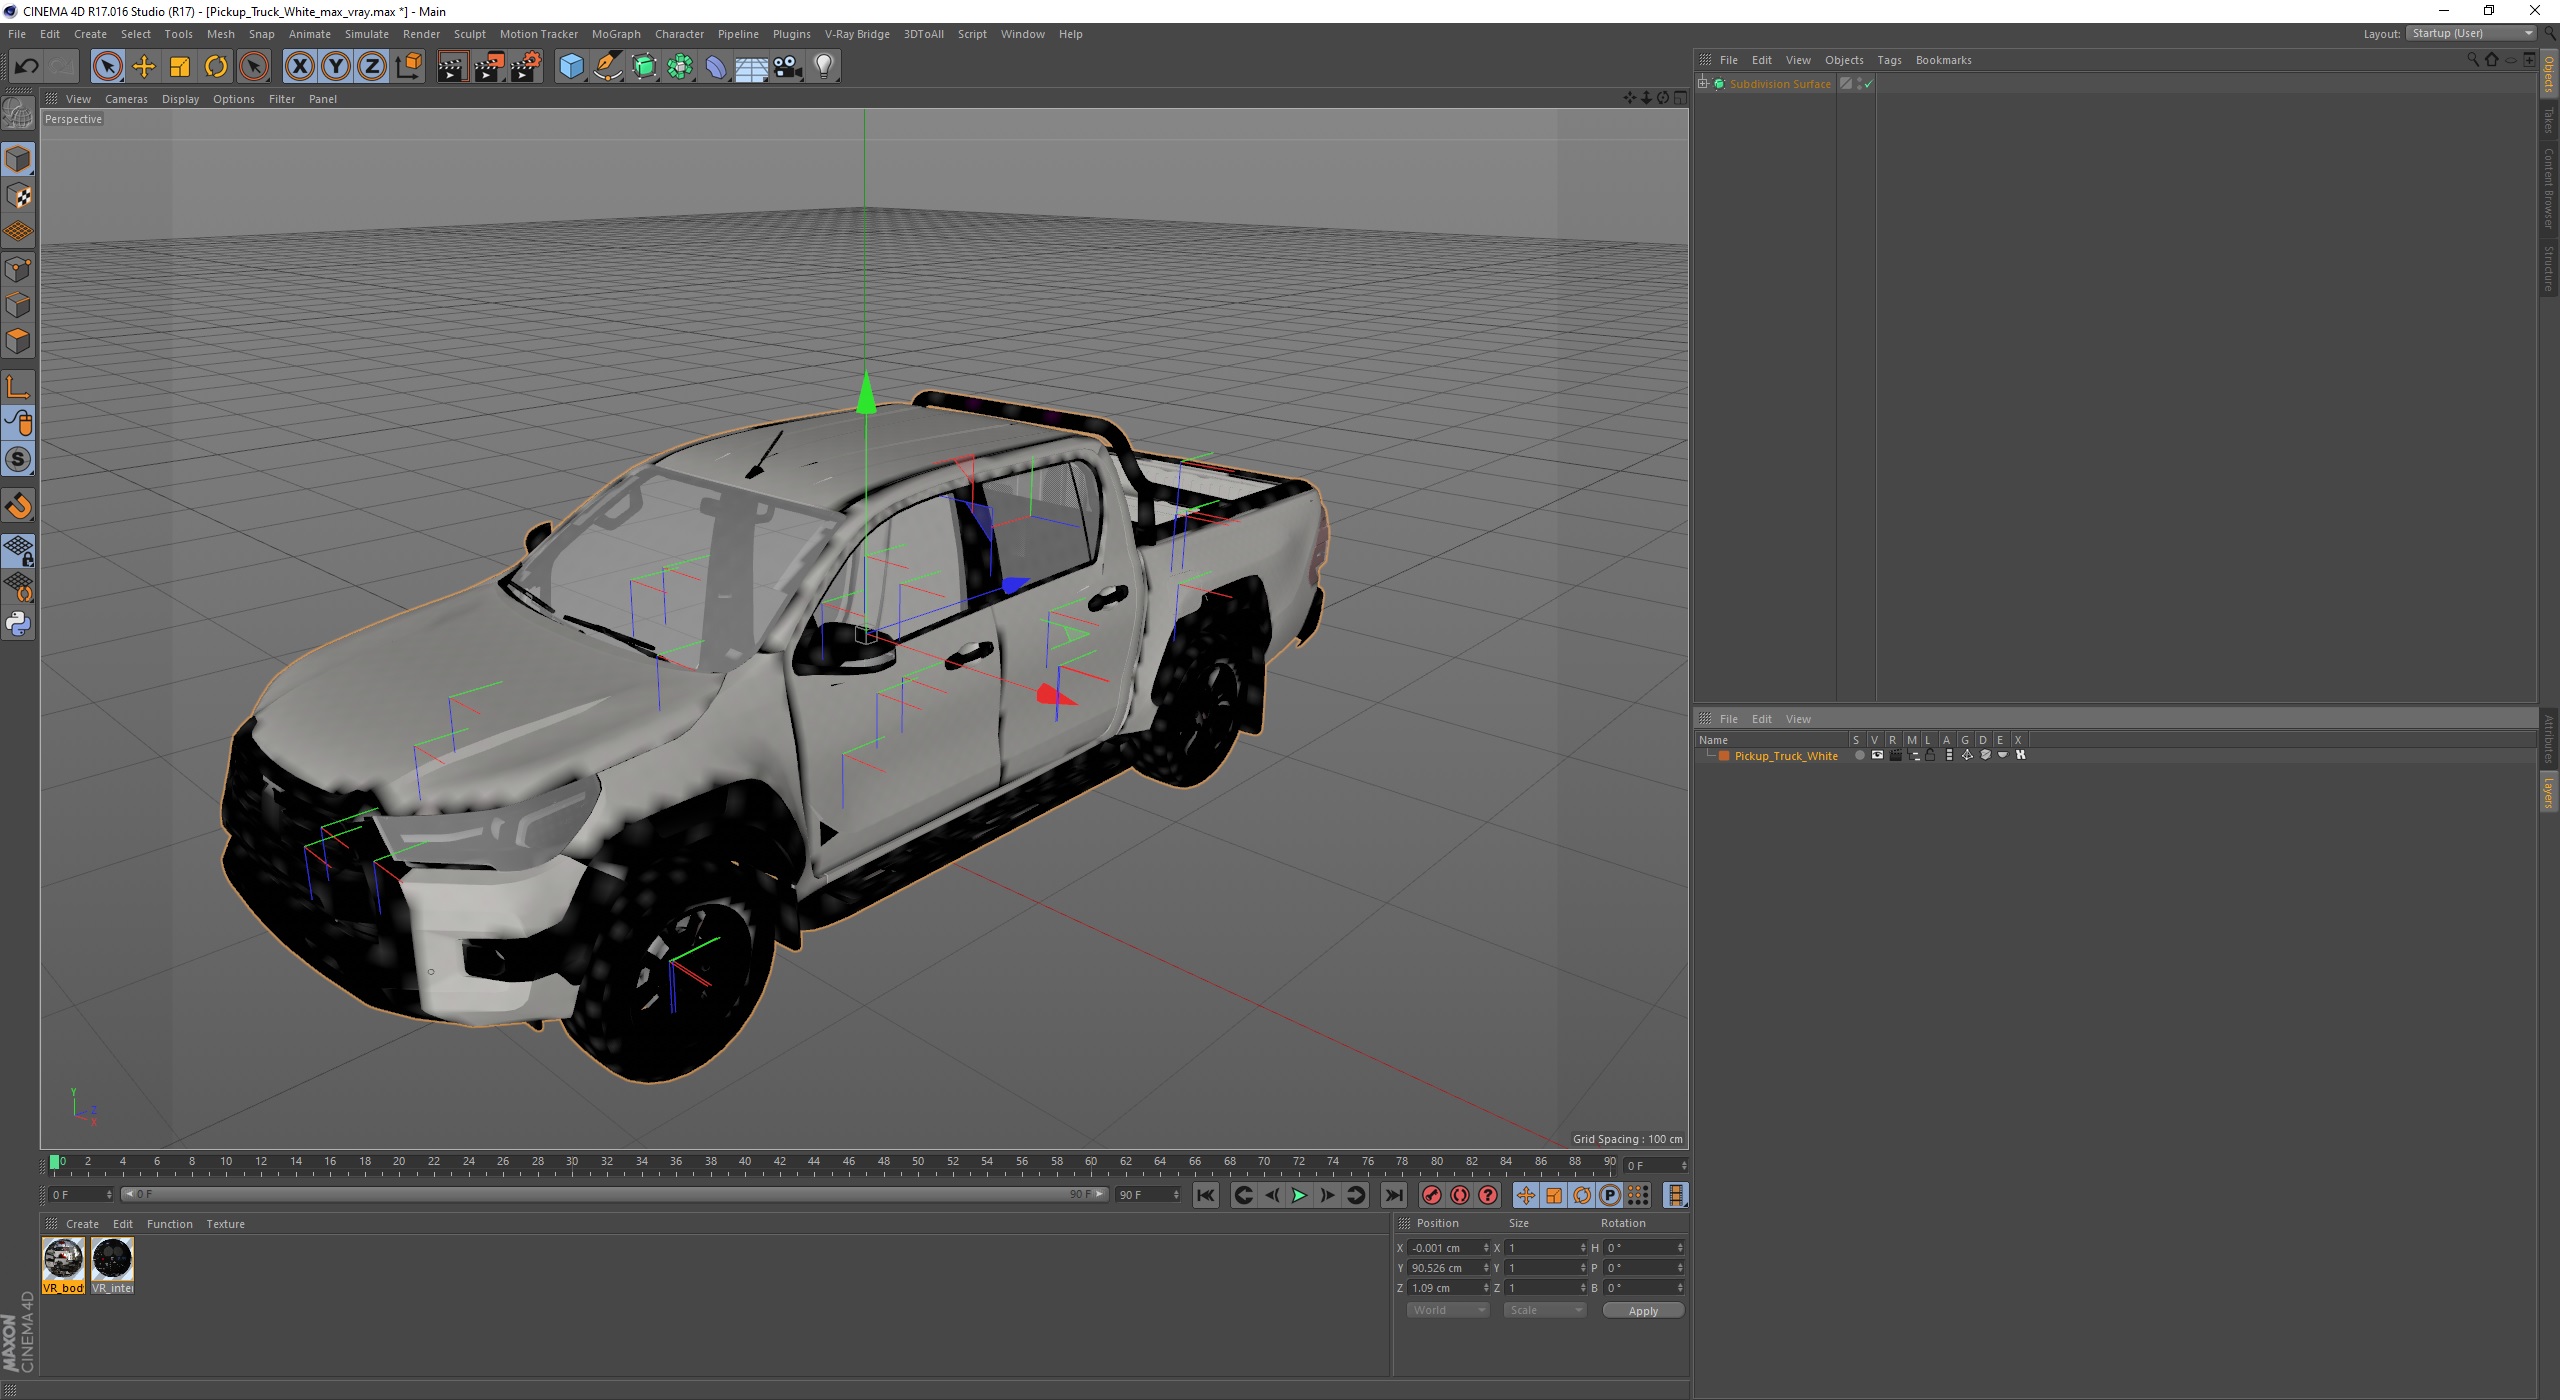This screenshot has height=1400, width=2560.
Task: Add a Cube primitive object
Action: (571, 67)
